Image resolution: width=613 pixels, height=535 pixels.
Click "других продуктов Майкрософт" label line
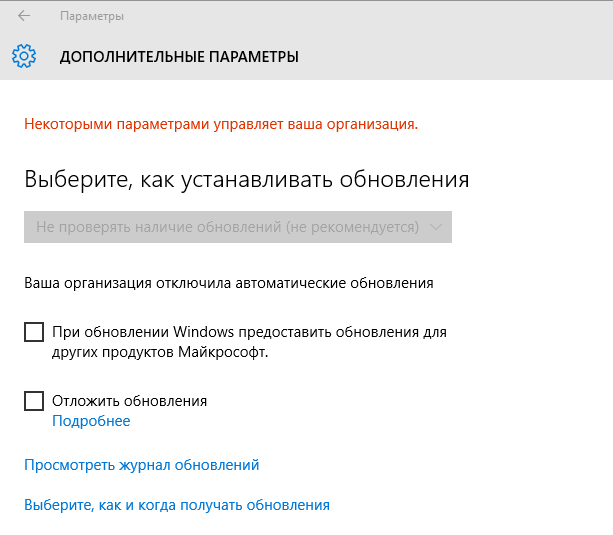coord(161,353)
